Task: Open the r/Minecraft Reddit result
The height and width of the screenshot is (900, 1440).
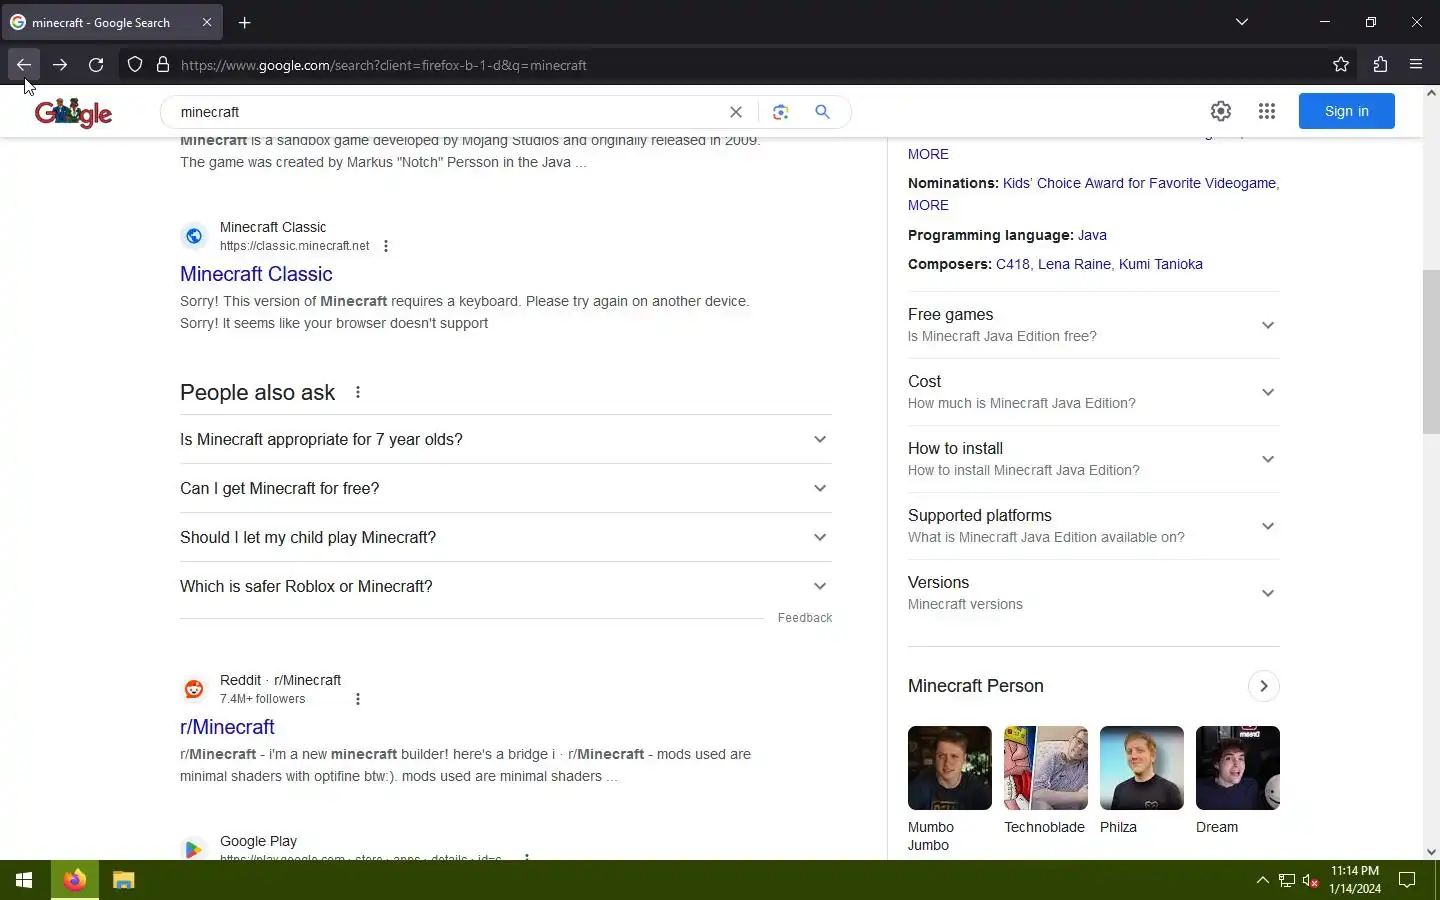Action: coord(227,727)
